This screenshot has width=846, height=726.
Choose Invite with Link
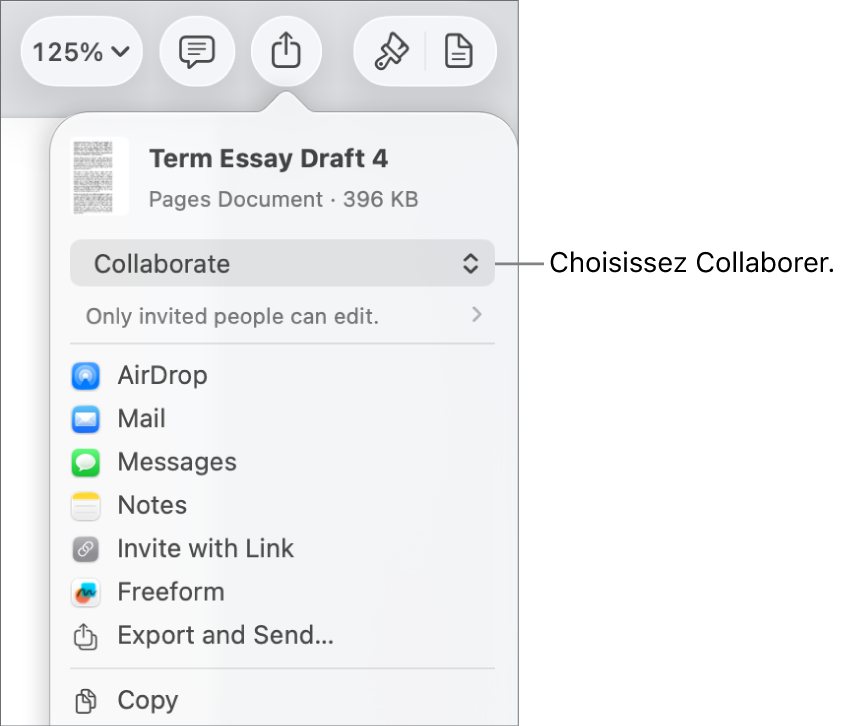click(205, 549)
